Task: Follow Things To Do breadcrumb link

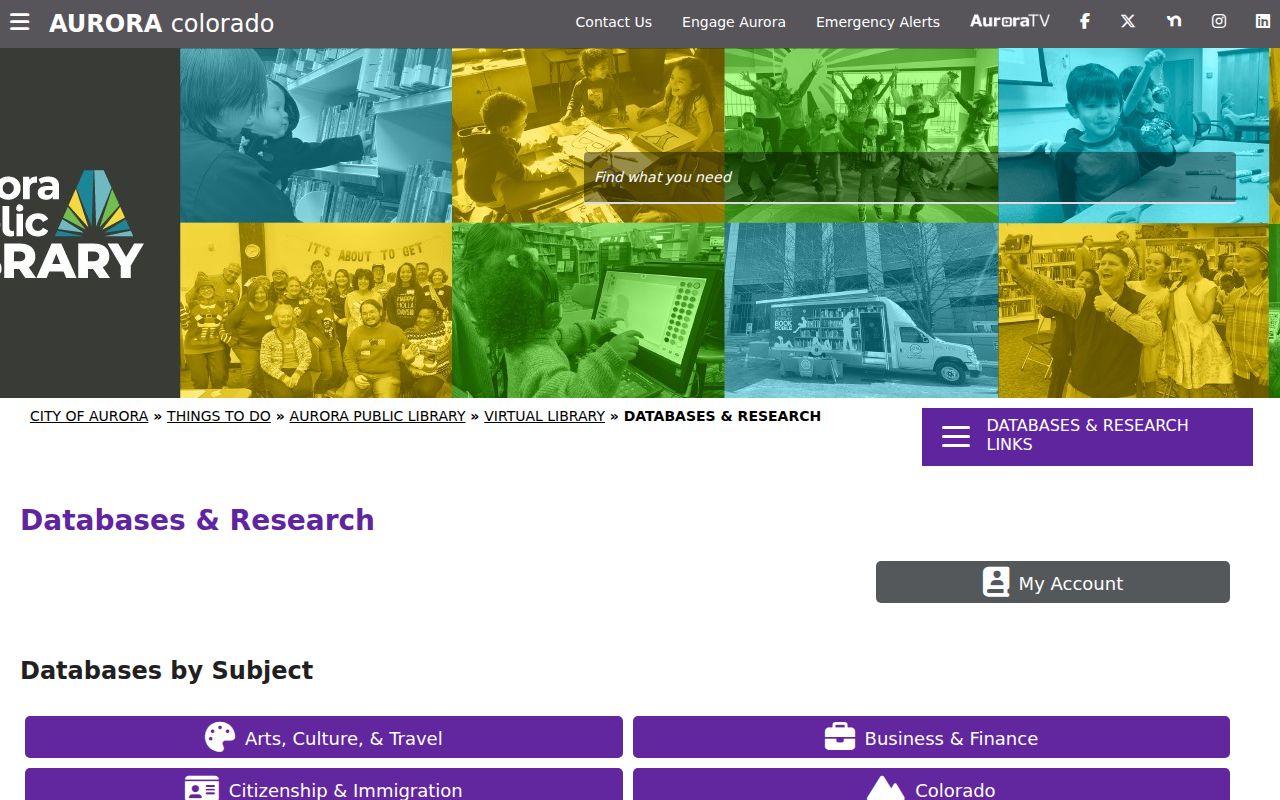Action: (x=219, y=416)
